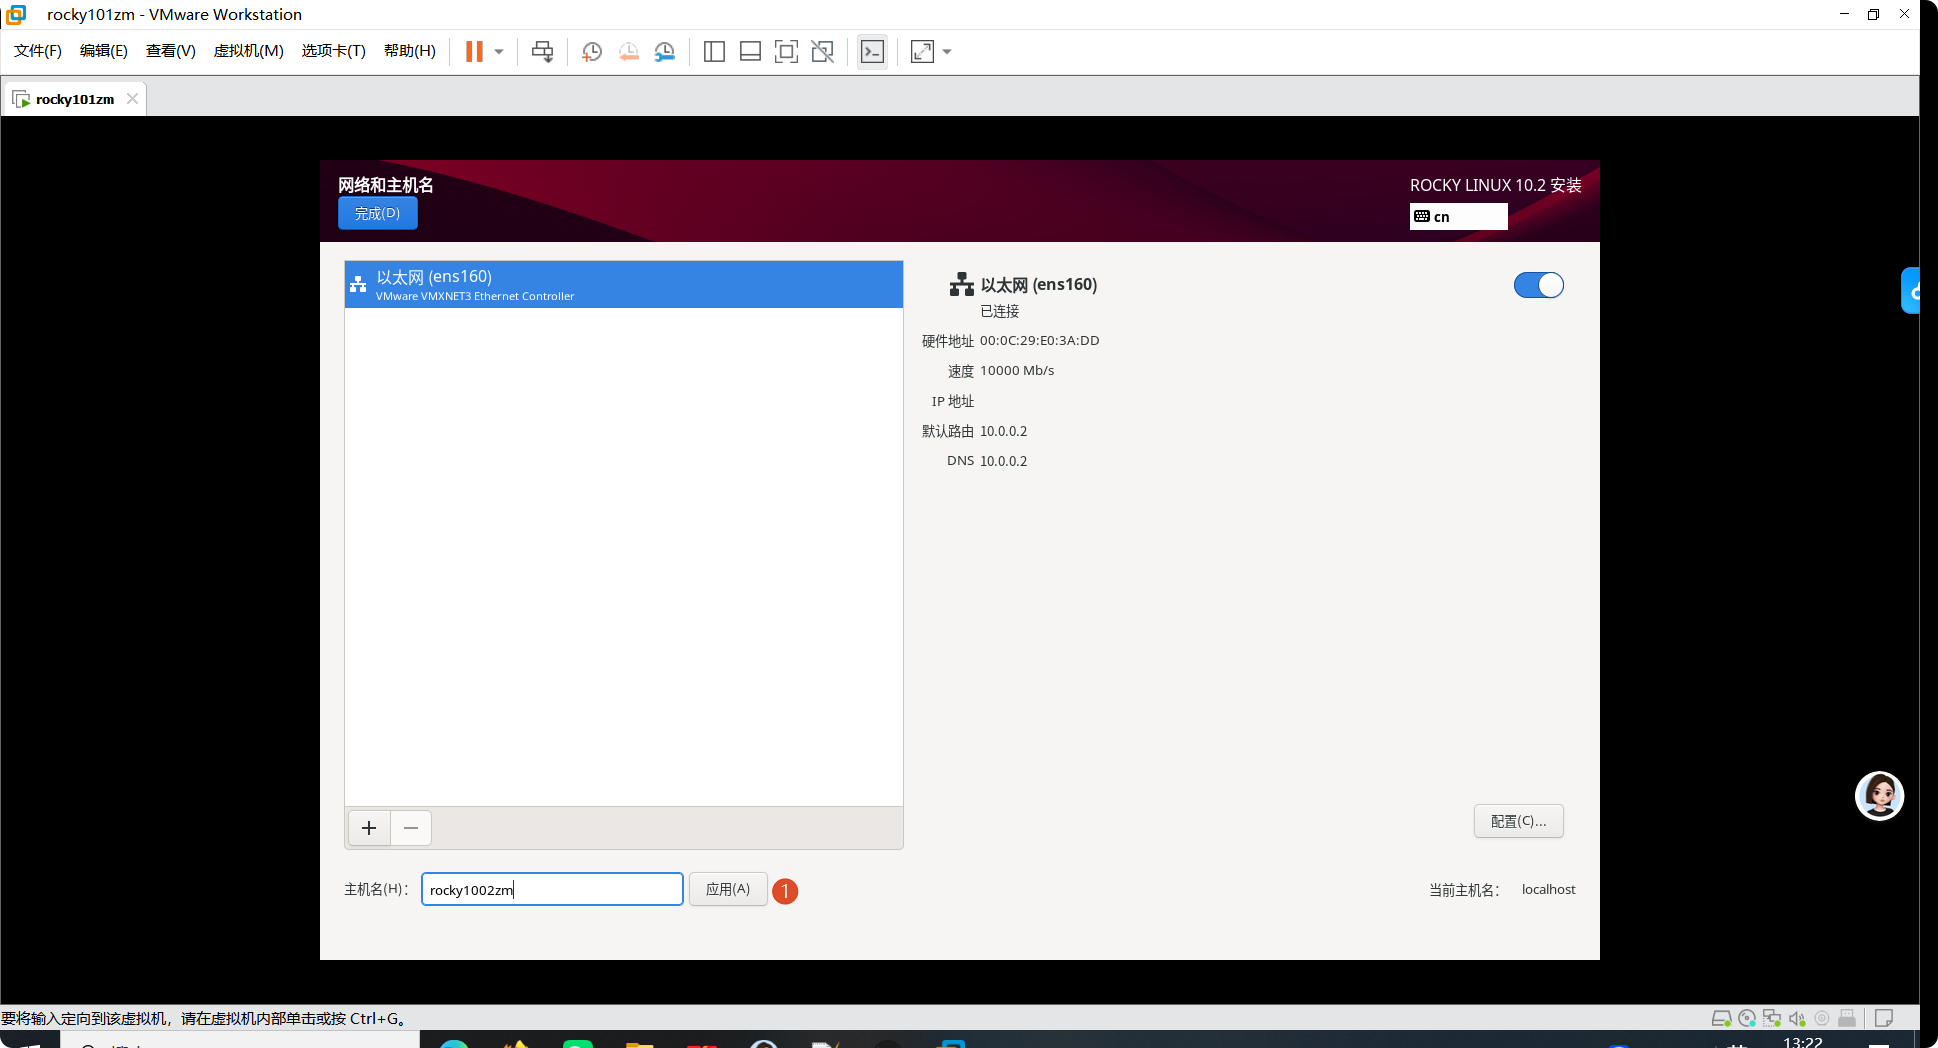Click the message log note icon
The width and height of the screenshot is (1938, 1048).
[x=1884, y=1018]
